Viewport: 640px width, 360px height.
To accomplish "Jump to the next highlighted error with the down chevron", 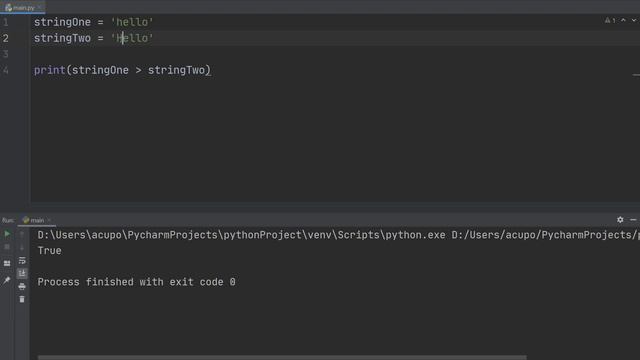I will point(634,20).
